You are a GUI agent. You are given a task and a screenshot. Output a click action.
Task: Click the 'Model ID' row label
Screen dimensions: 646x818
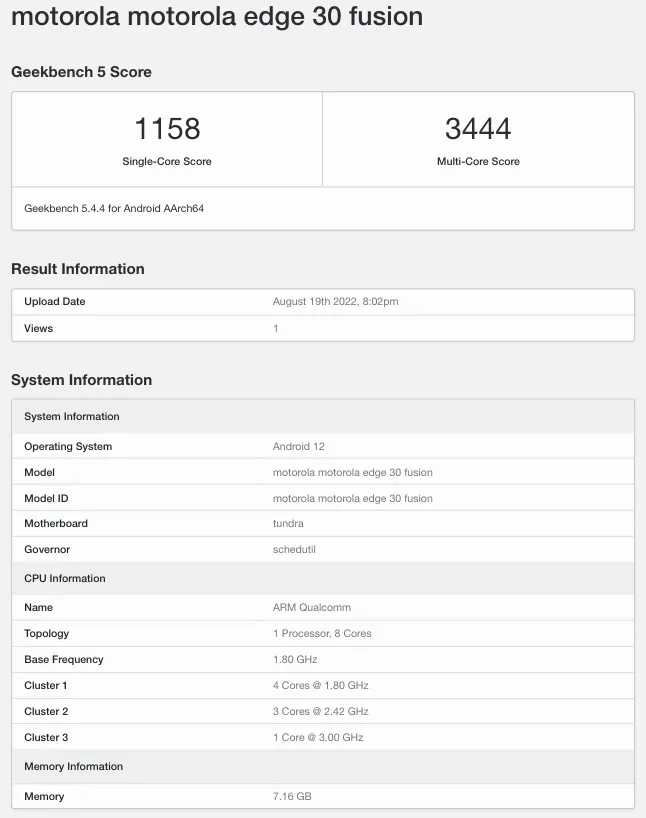coord(46,499)
